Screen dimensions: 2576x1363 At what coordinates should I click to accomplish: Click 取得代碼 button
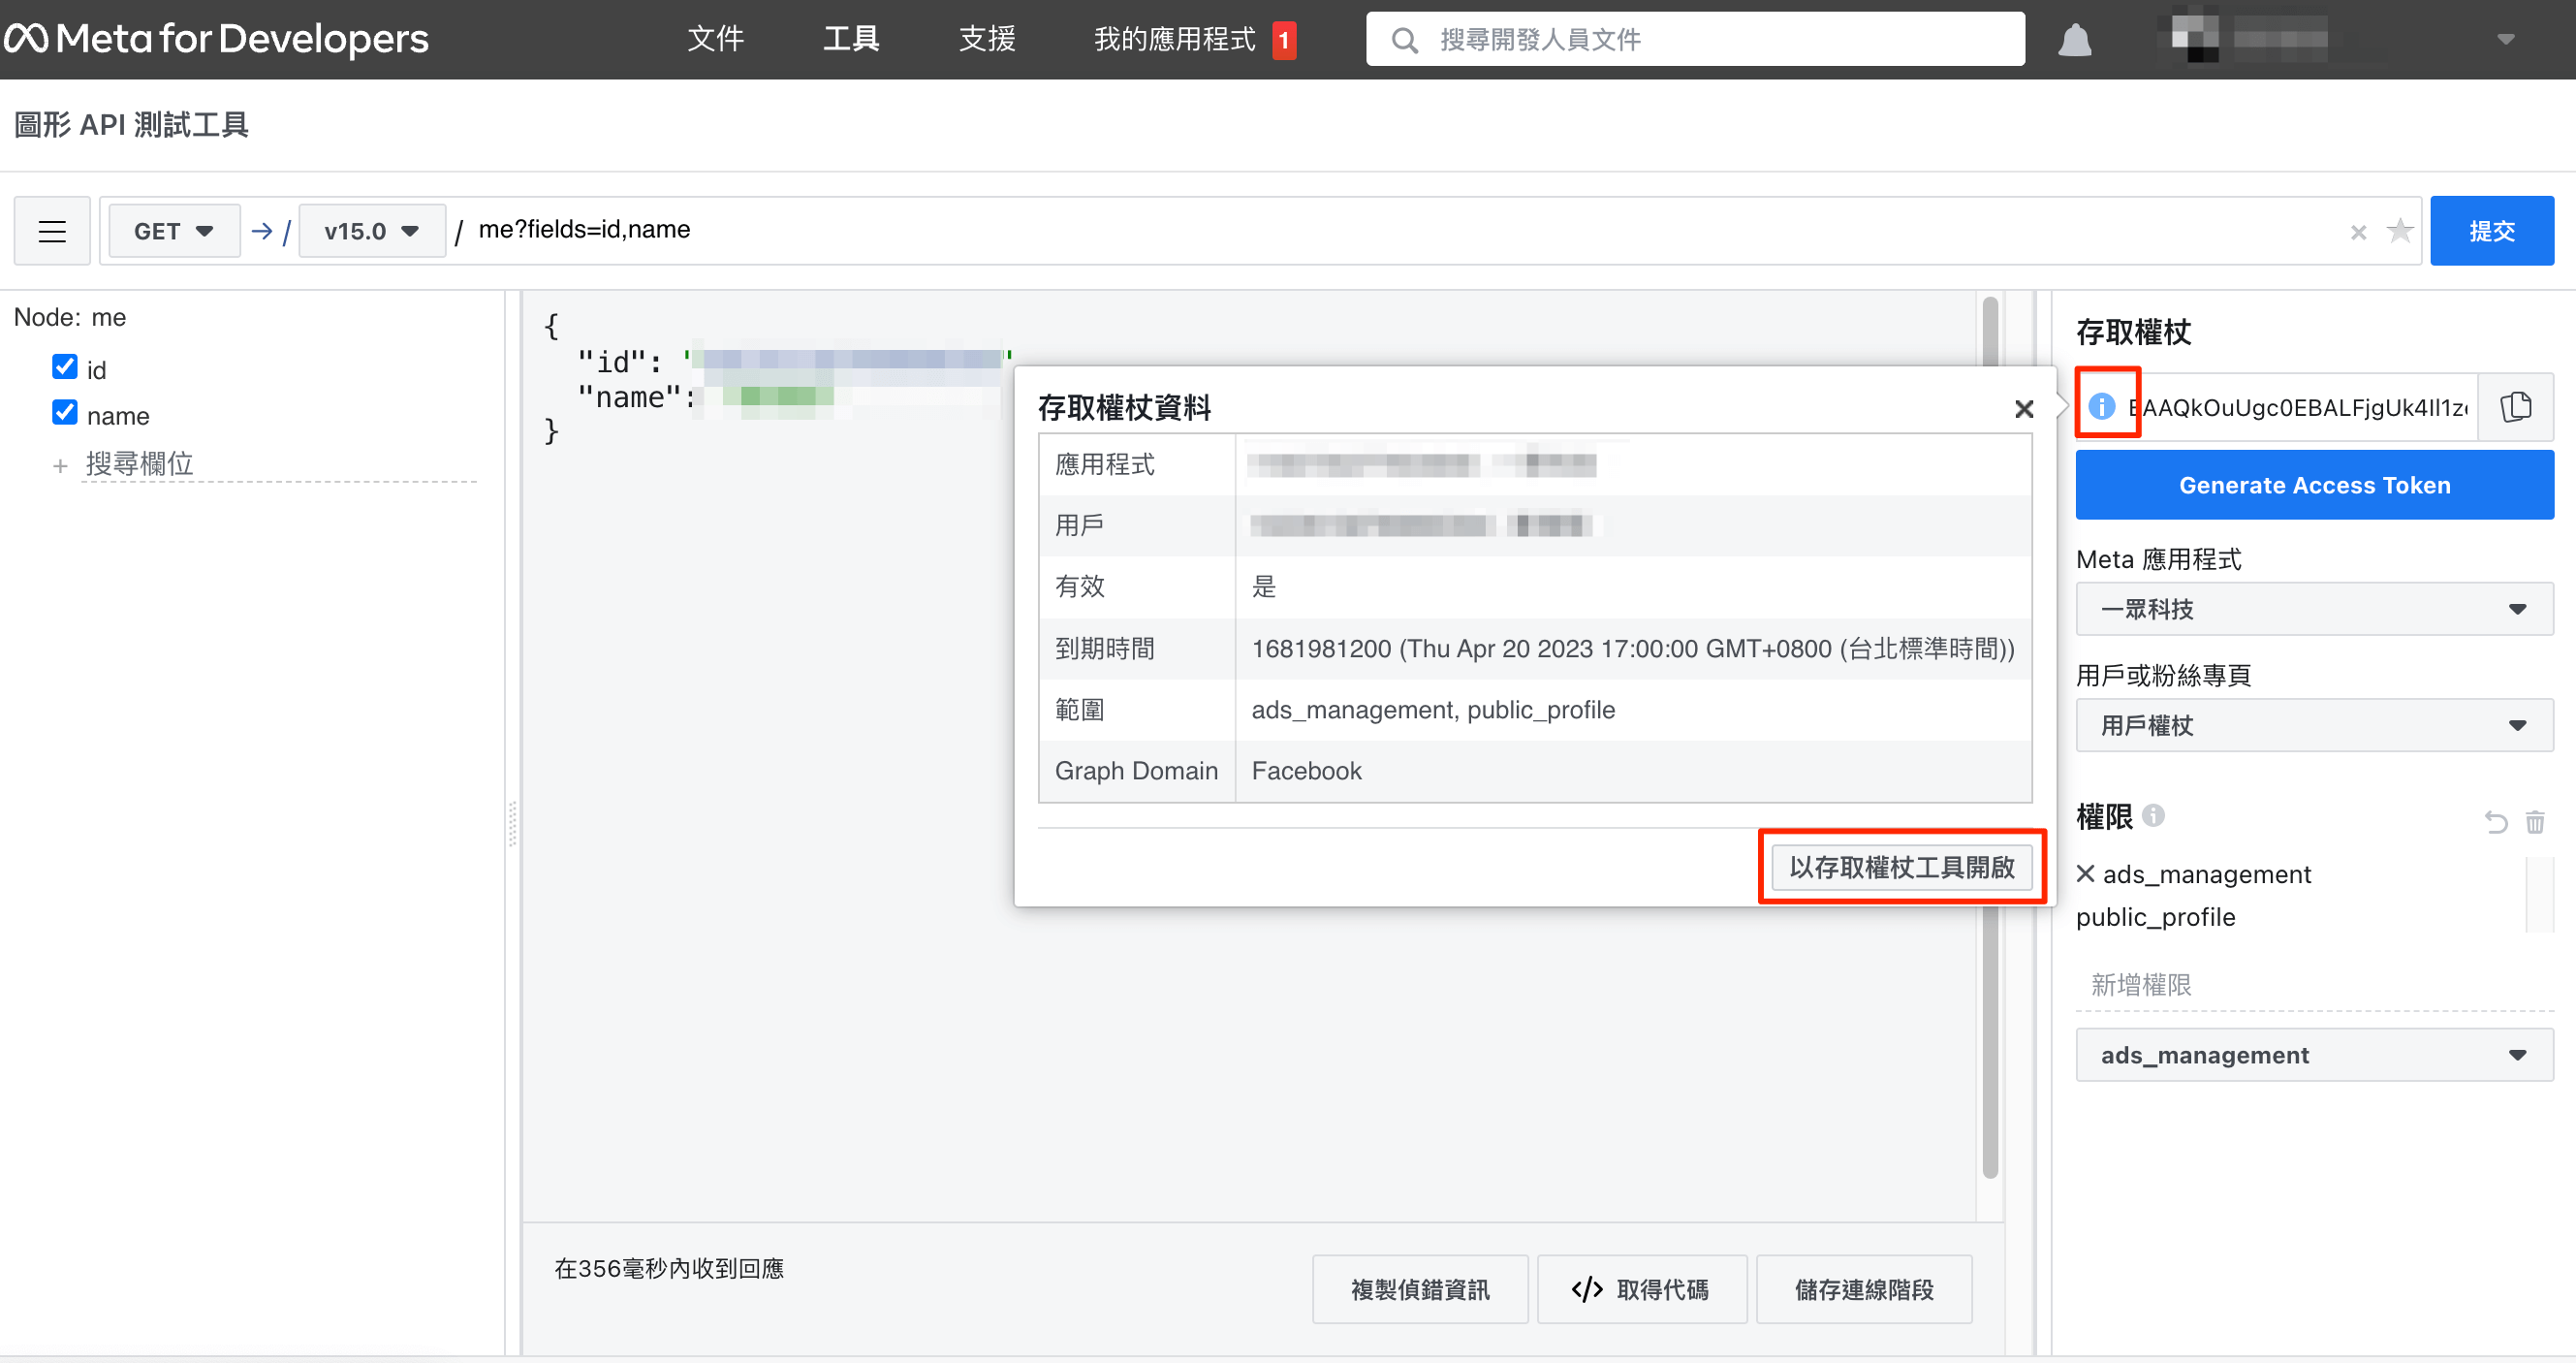pyautogui.click(x=1641, y=1289)
